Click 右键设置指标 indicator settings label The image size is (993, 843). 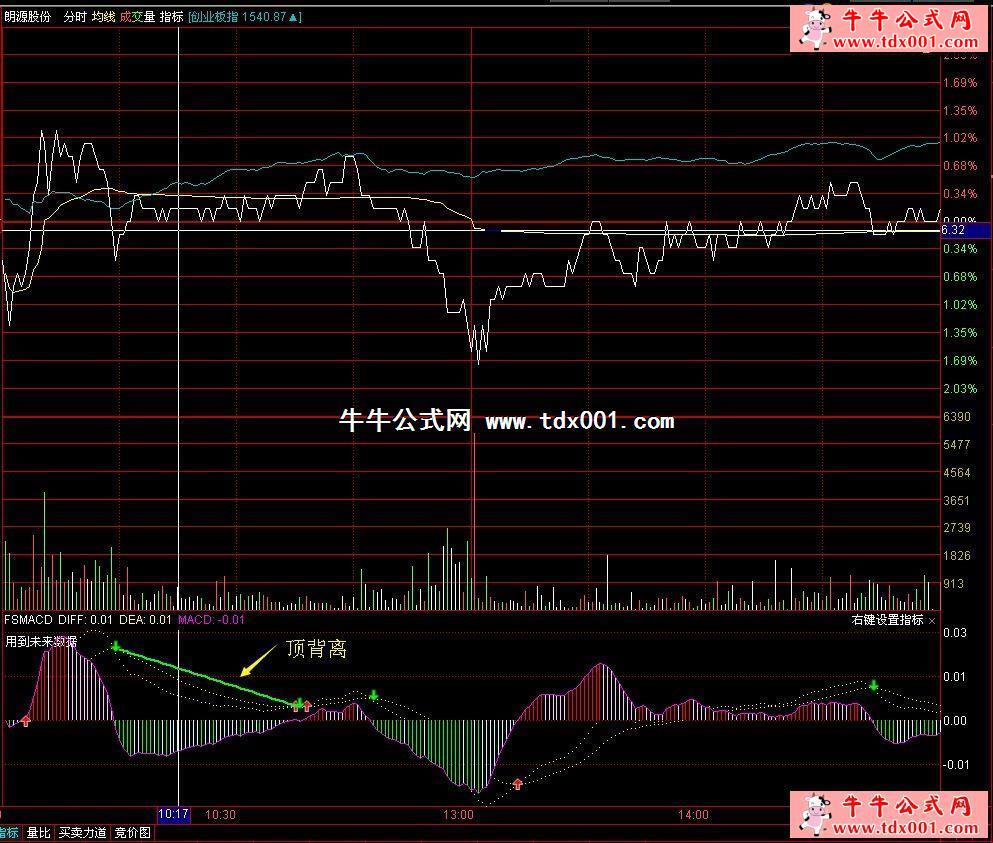886,621
